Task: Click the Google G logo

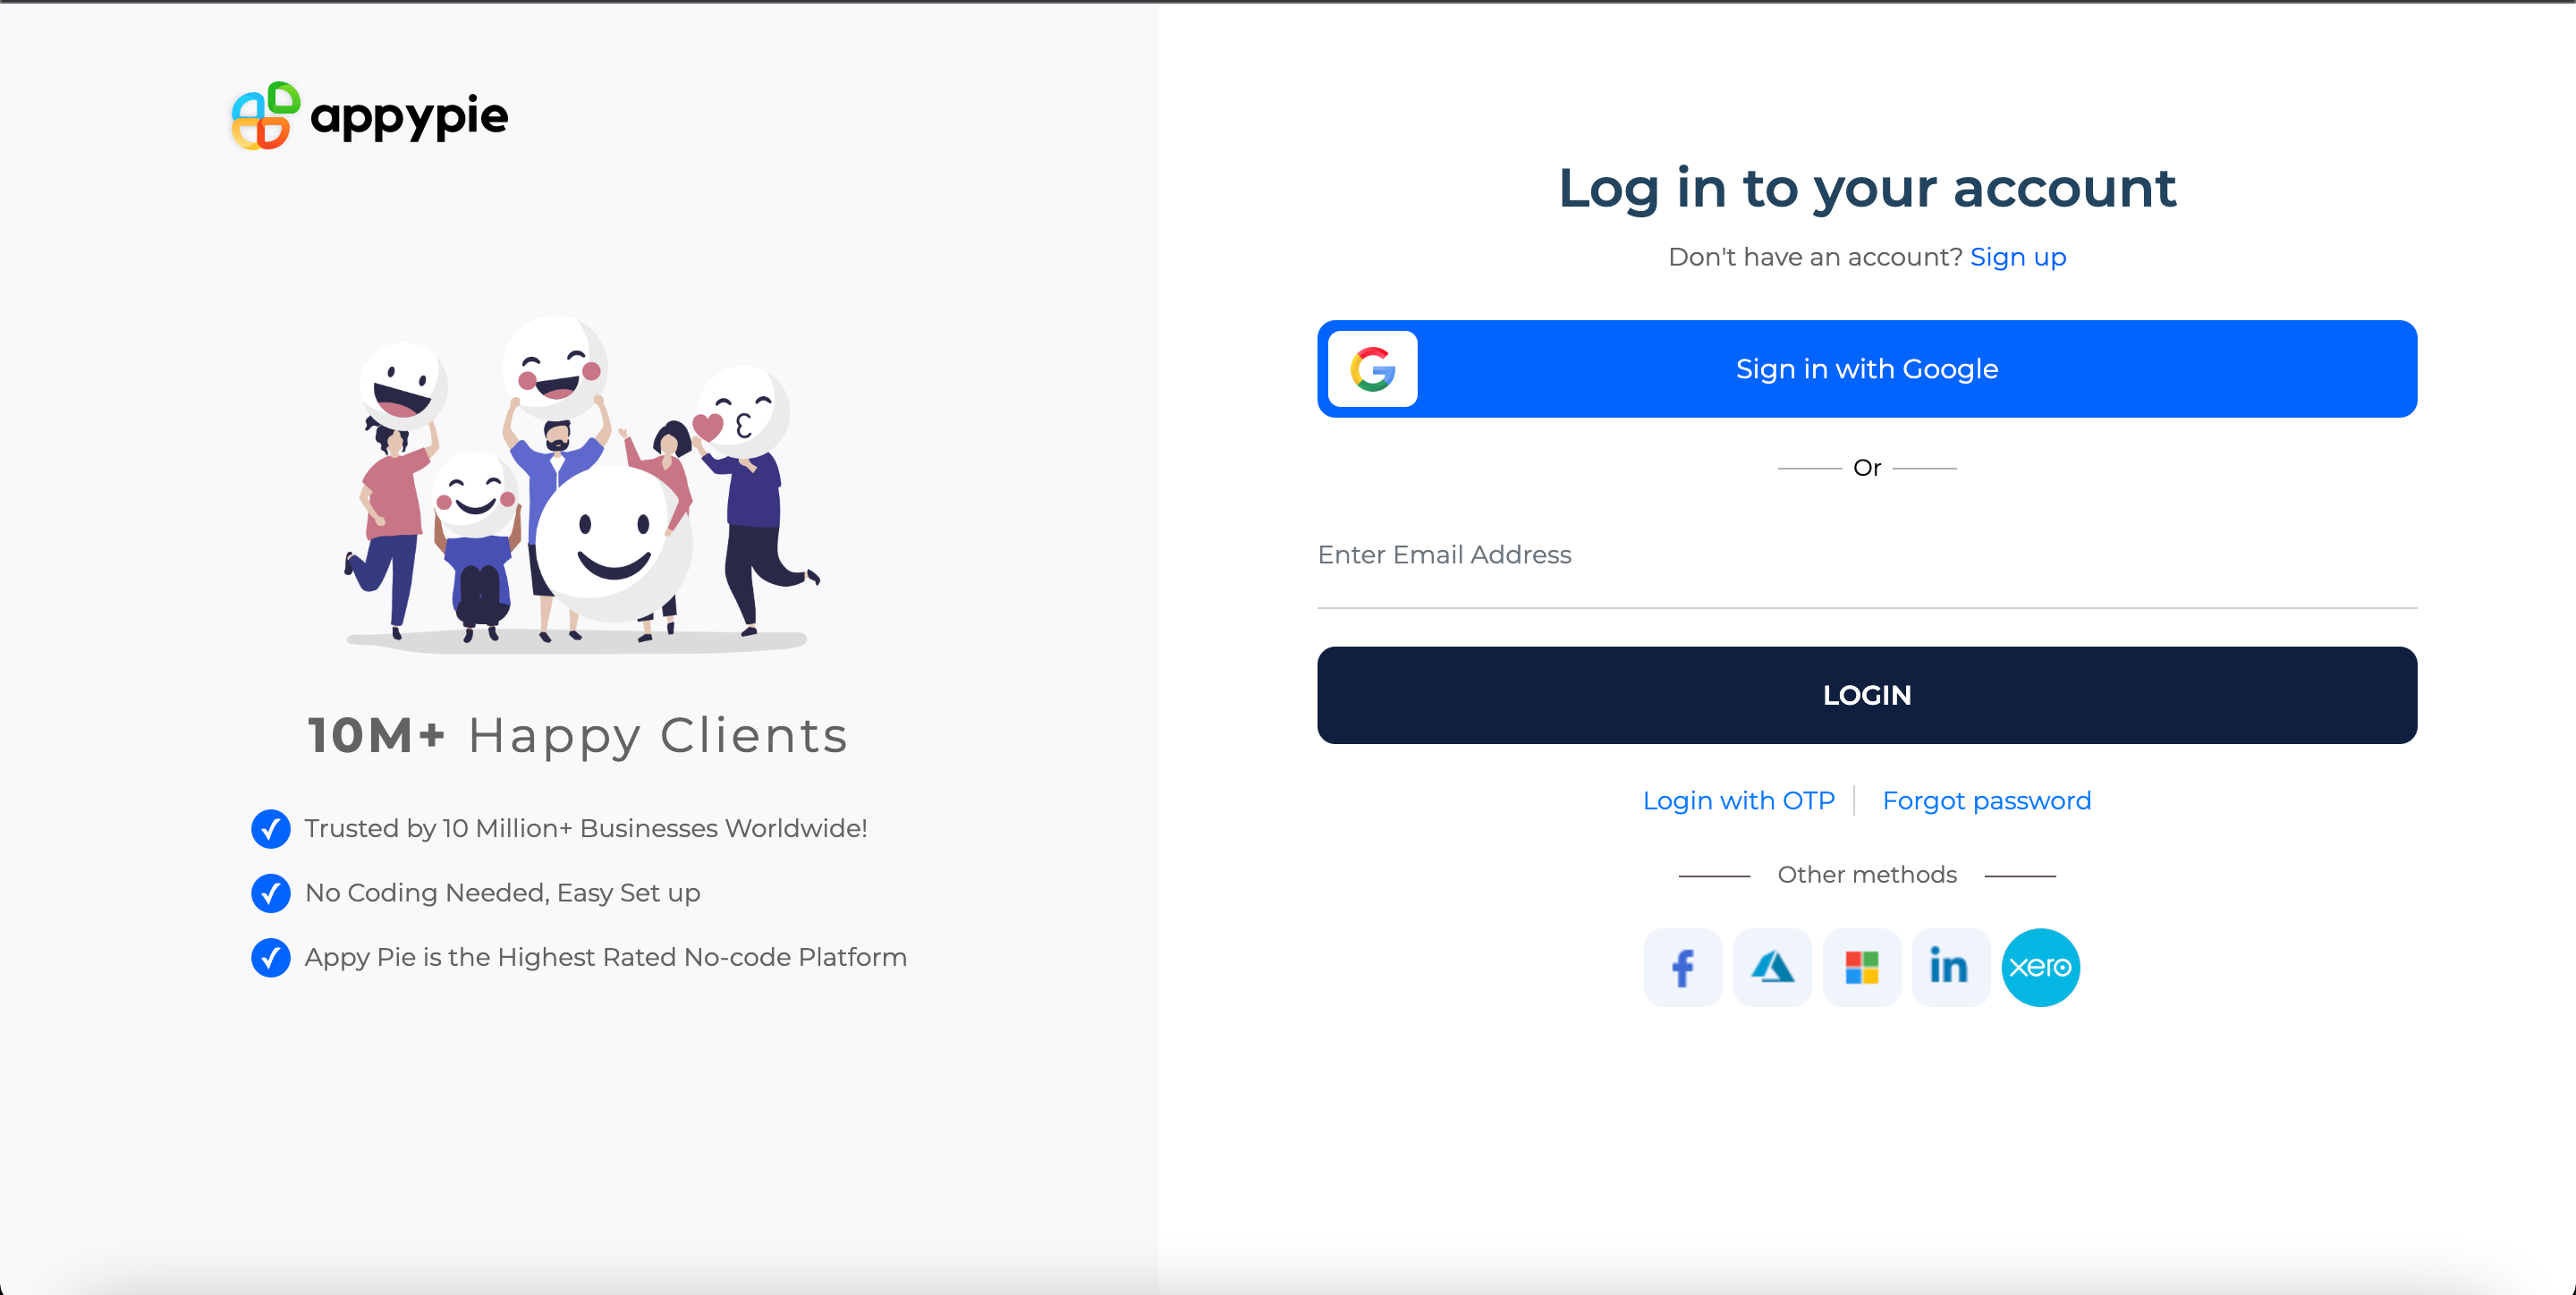Action: coord(1373,369)
